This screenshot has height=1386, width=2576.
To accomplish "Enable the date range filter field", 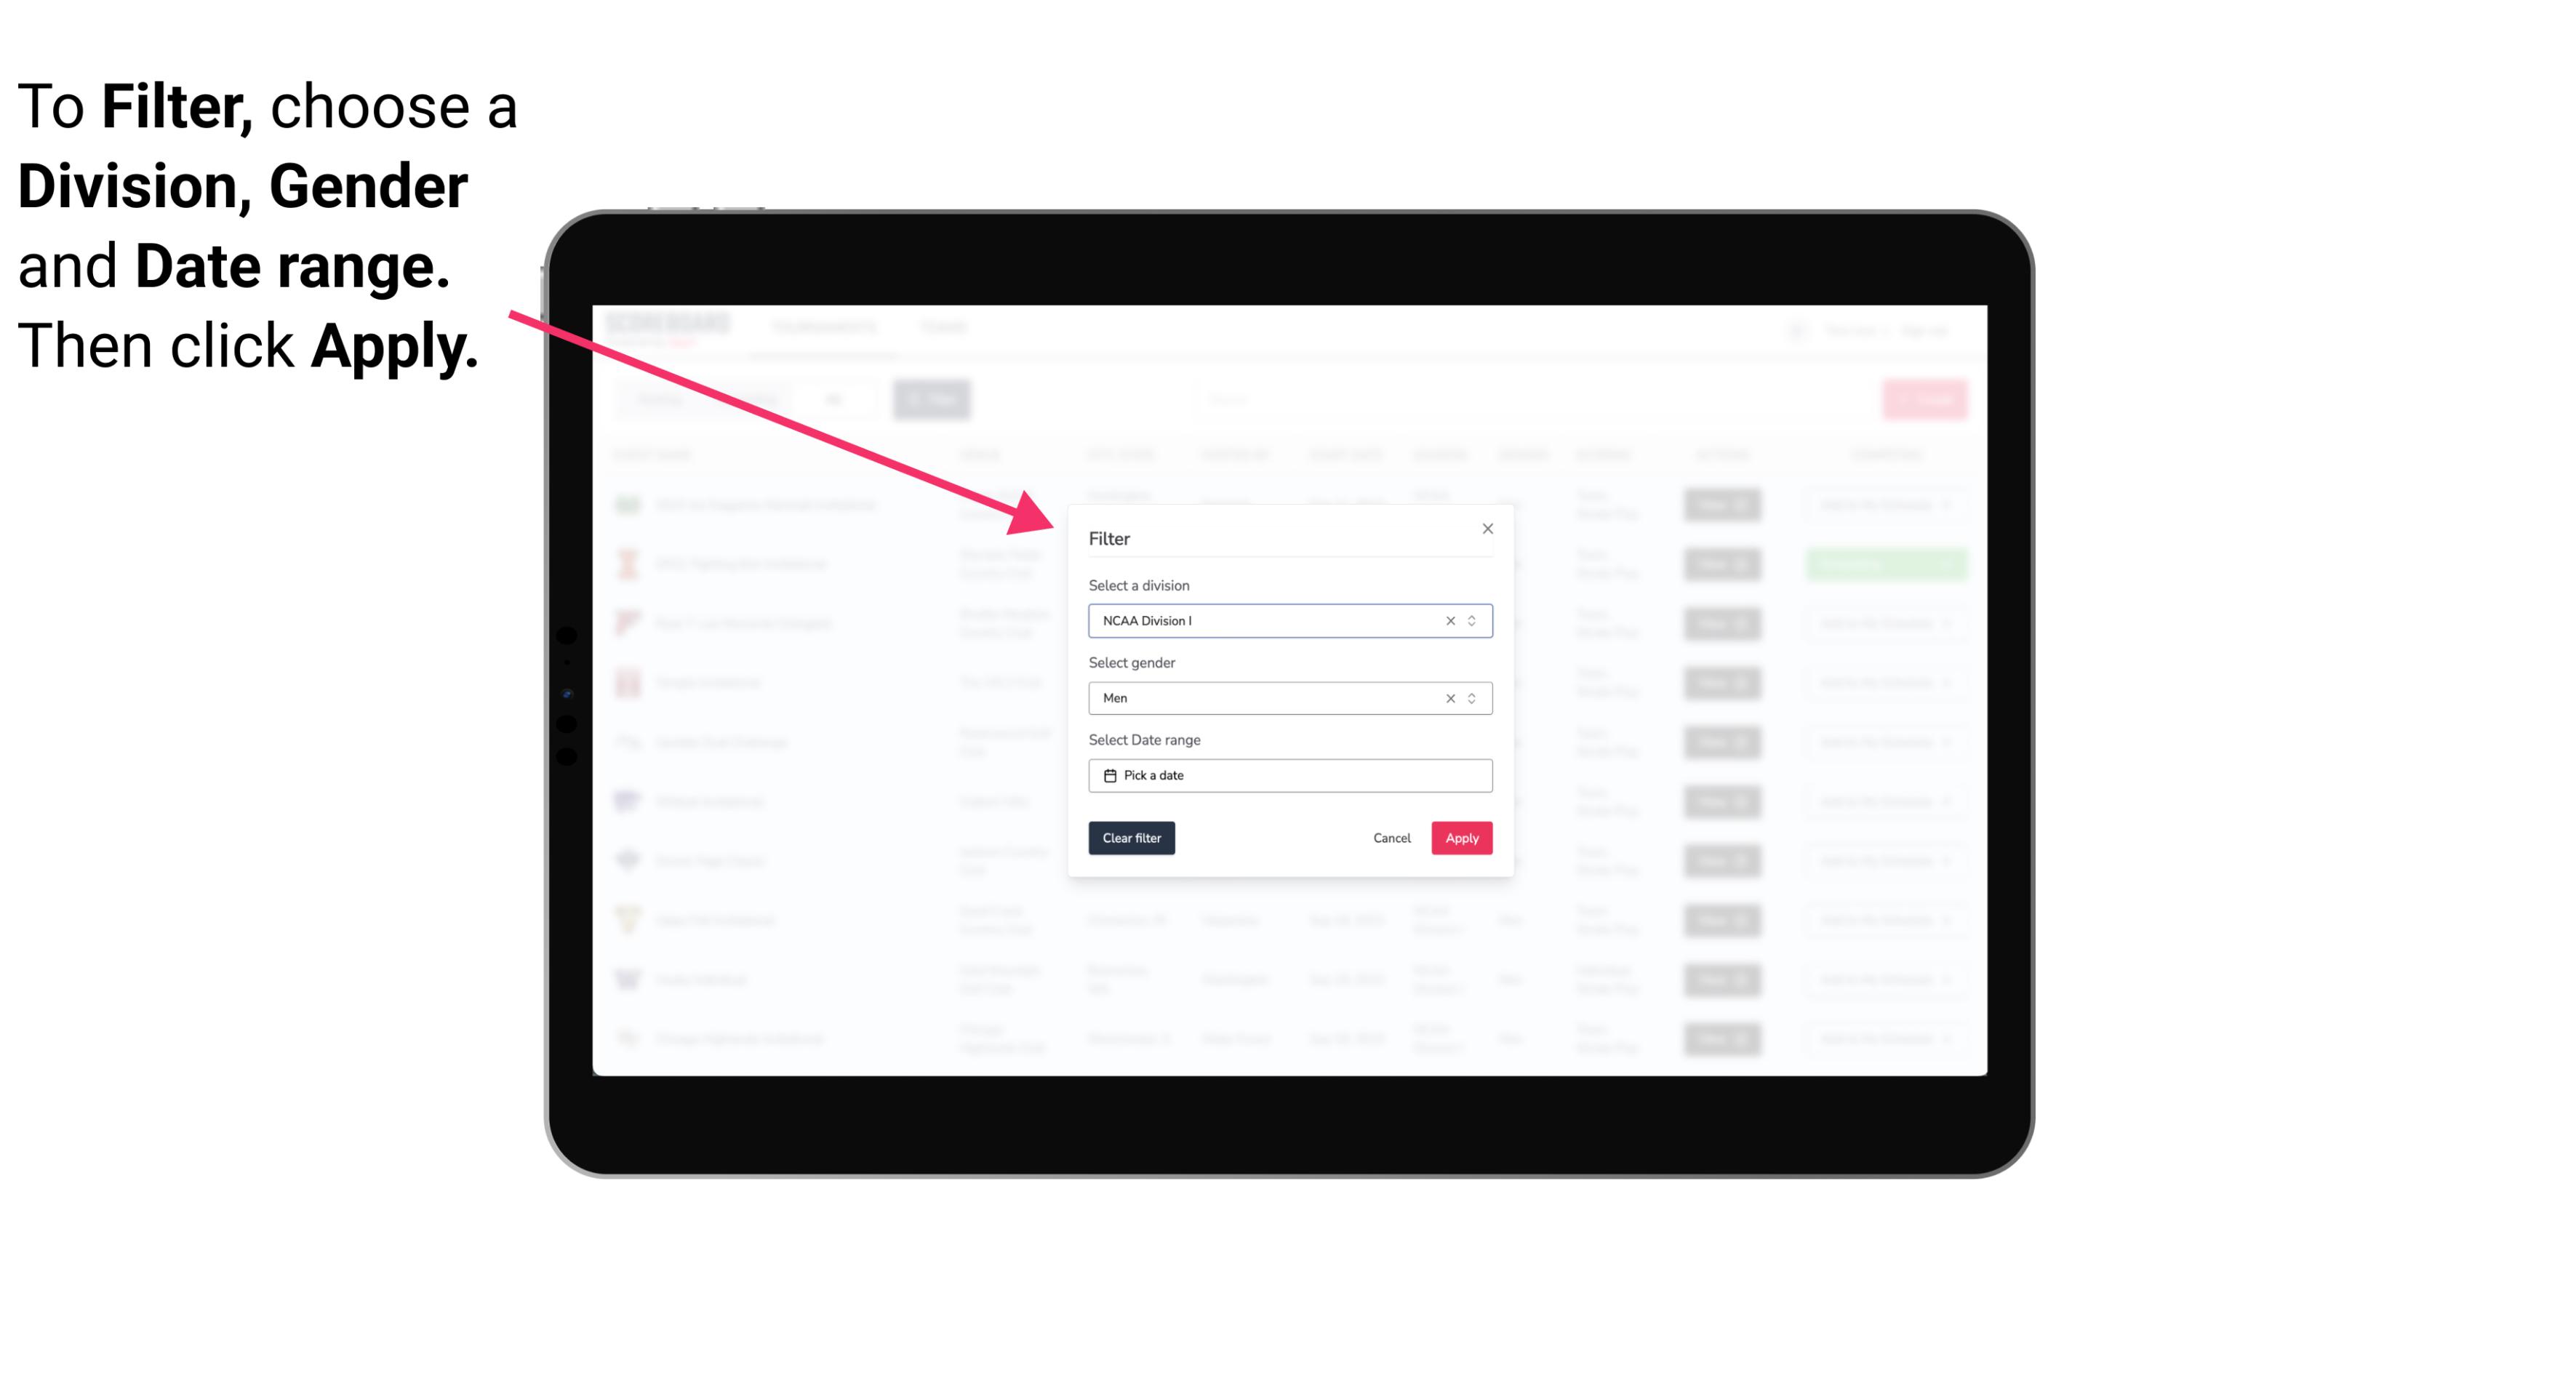I will coord(1291,775).
